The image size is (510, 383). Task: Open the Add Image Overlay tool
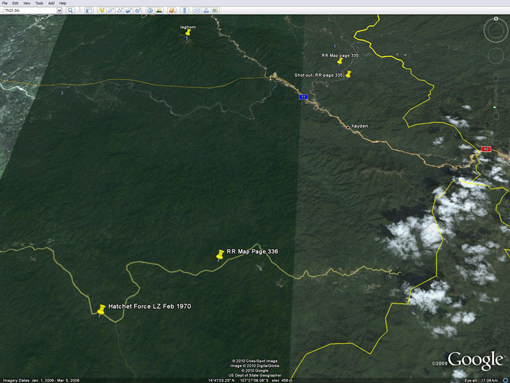[129, 10]
